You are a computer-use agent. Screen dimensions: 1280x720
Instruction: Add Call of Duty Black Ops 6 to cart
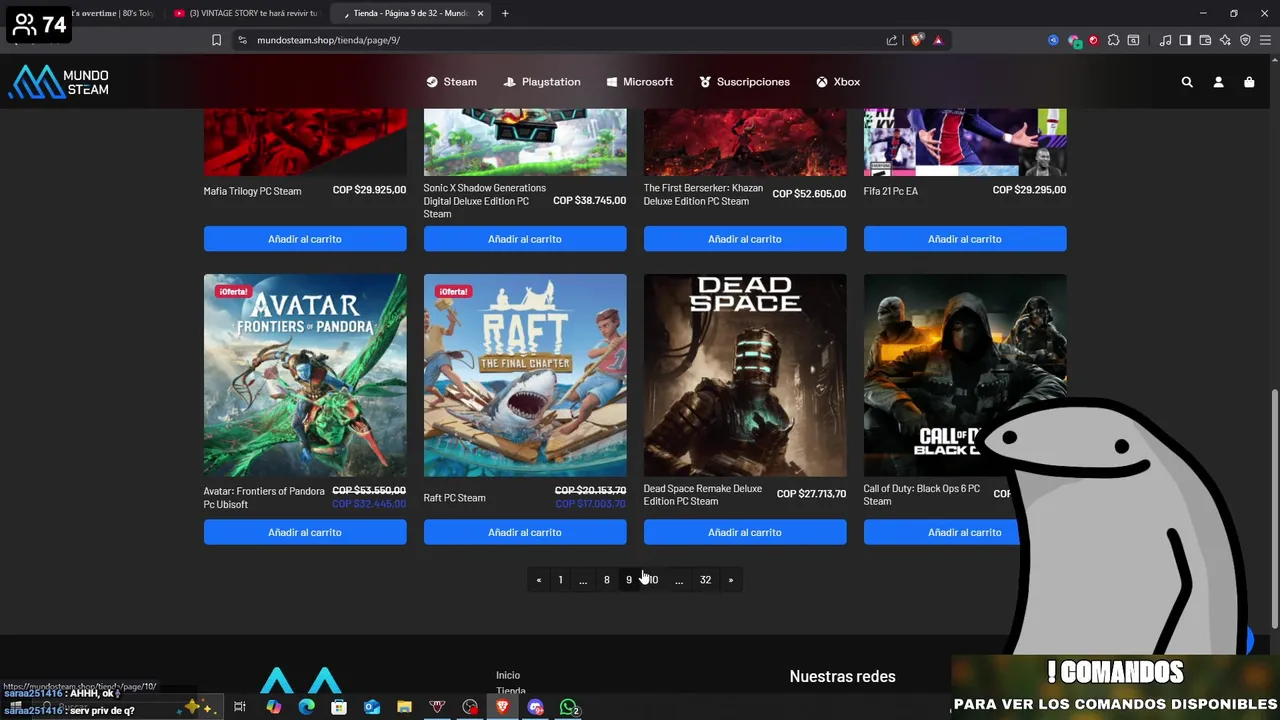tap(940, 532)
